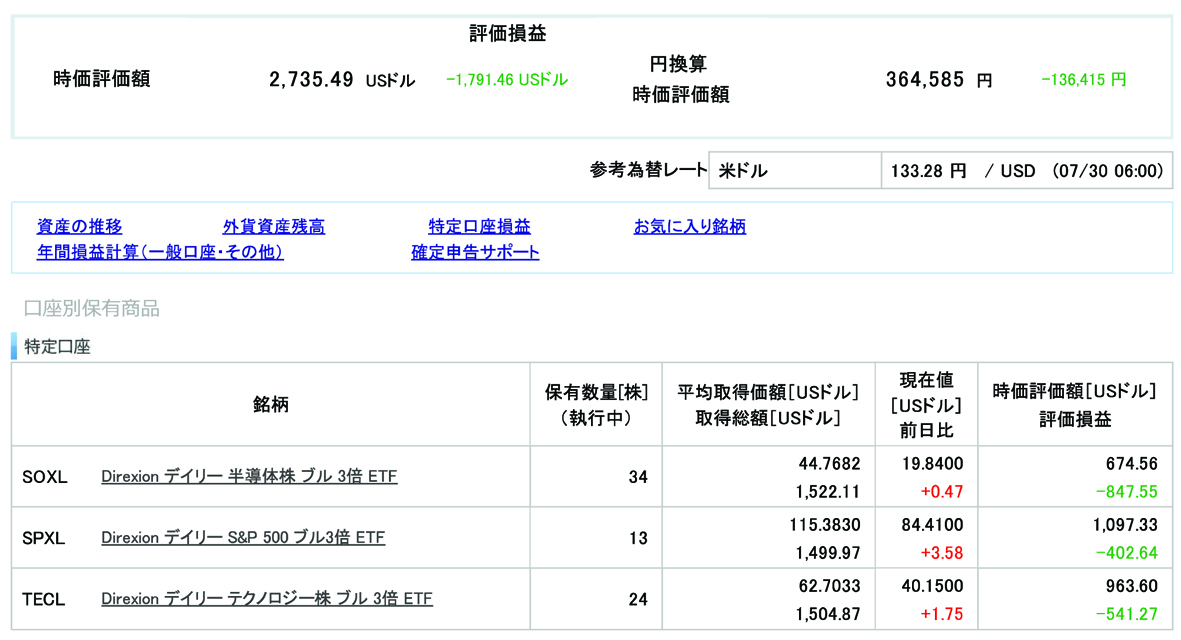
Task: Click the 現在値 前日比 column header
Action: [x=926, y=405]
